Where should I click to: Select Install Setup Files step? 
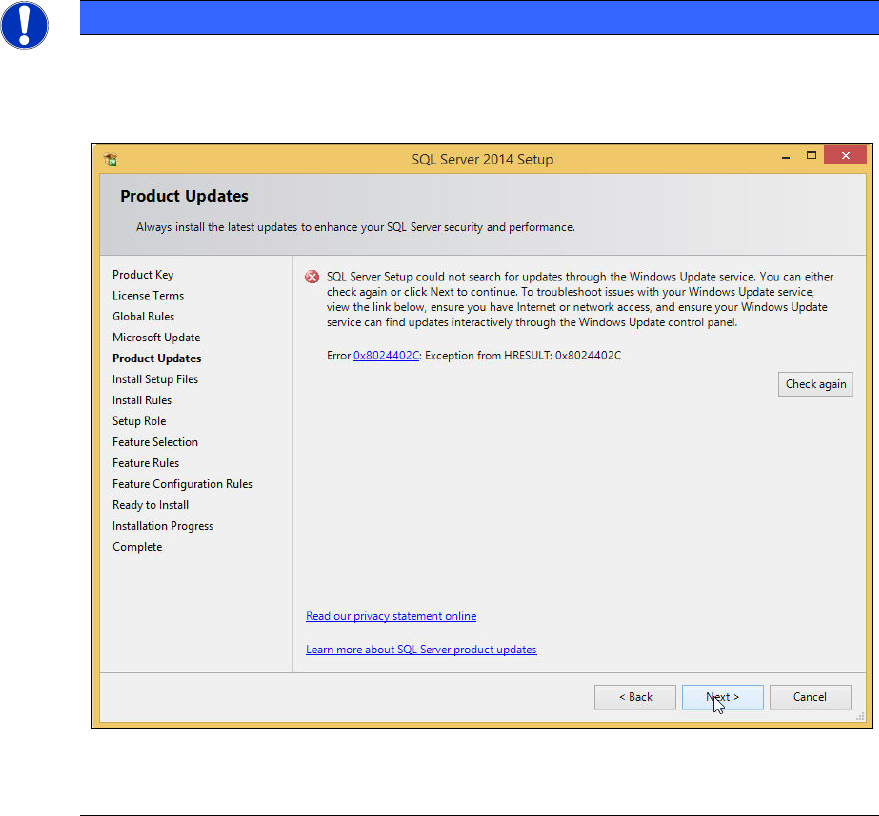(x=155, y=379)
